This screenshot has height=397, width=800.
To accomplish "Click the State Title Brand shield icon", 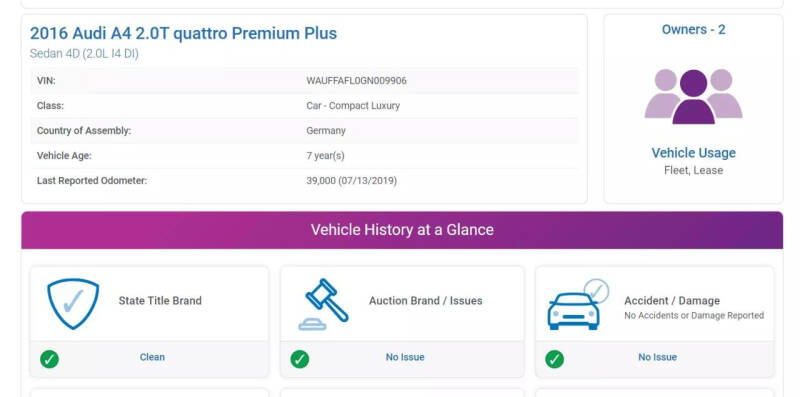I will 73,304.
